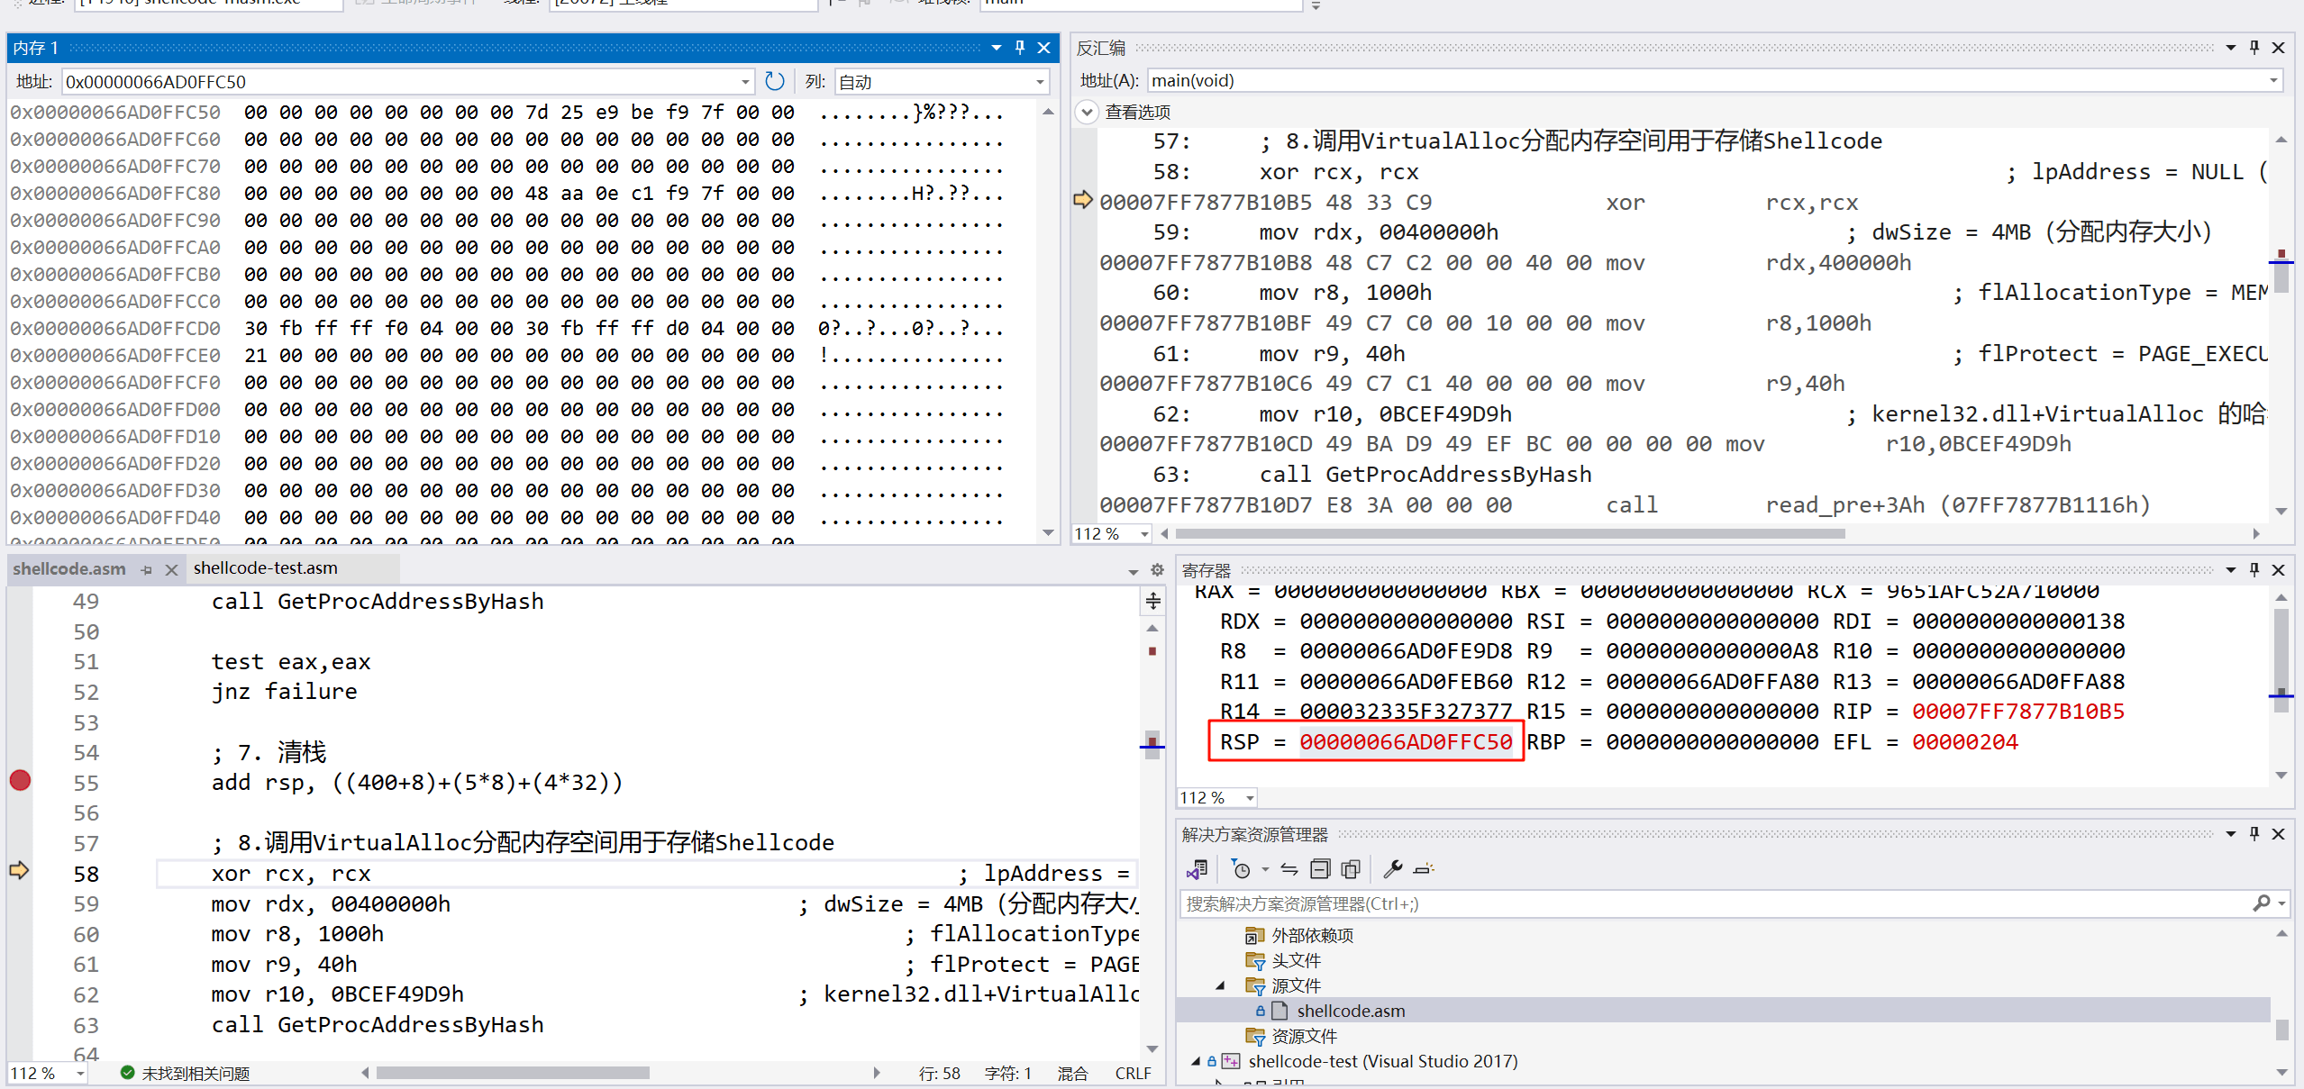The height and width of the screenshot is (1089, 2304).
Task: Switch to the shellcode-test.asm tab
Action: point(265,568)
